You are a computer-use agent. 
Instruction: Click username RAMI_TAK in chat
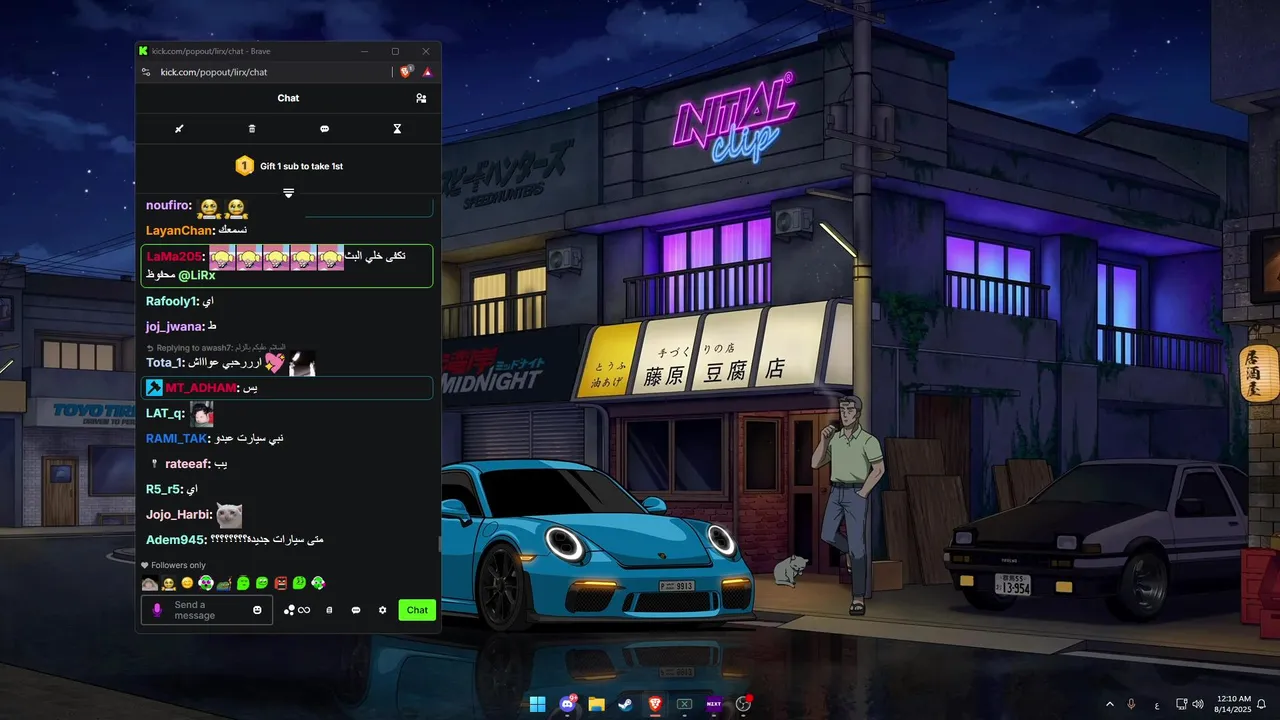coord(177,439)
